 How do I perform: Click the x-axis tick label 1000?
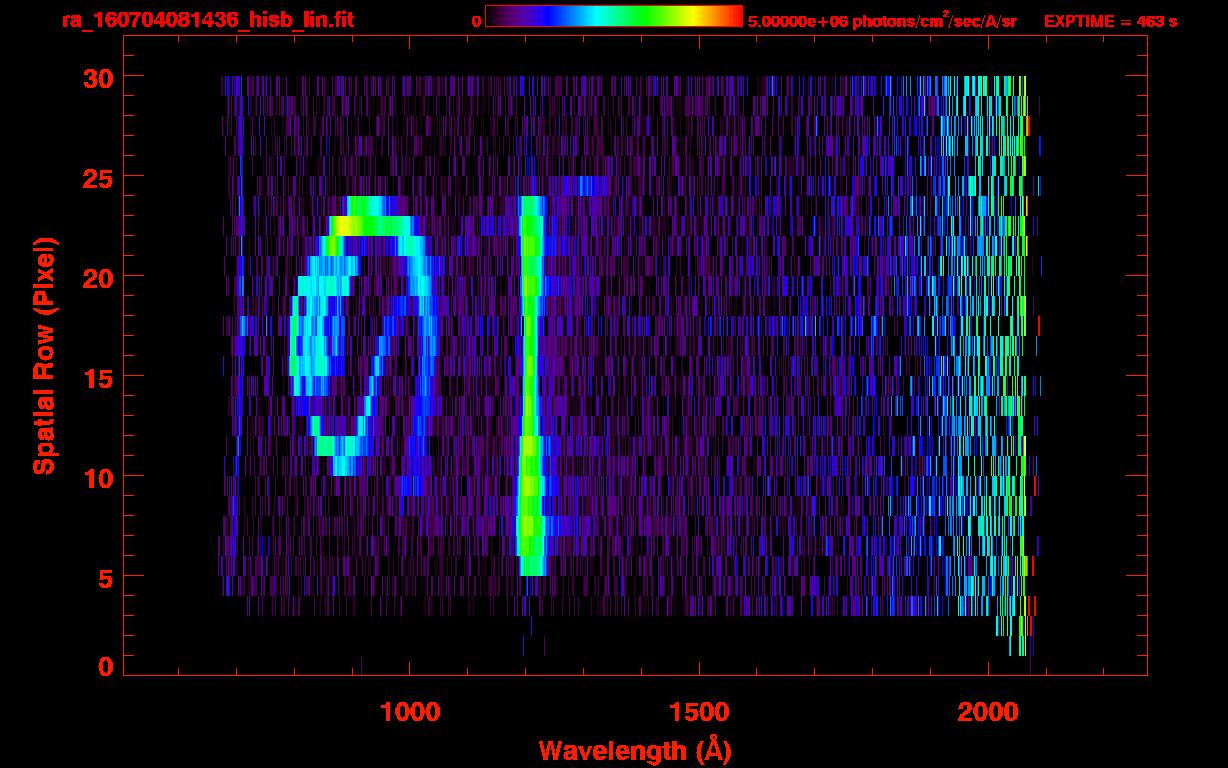pyautogui.click(x=409, y=712)
